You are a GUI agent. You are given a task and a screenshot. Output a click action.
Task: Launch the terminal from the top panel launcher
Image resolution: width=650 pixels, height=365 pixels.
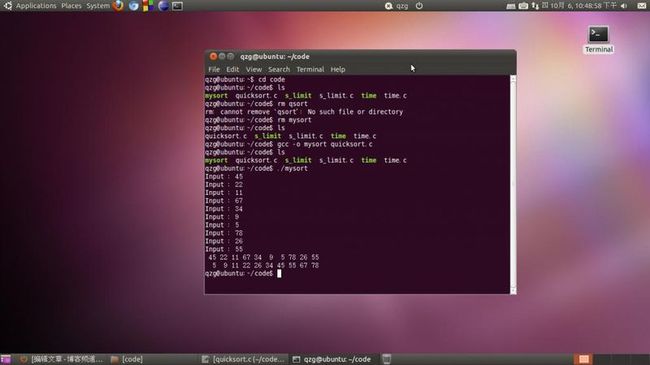click(177, 6)
